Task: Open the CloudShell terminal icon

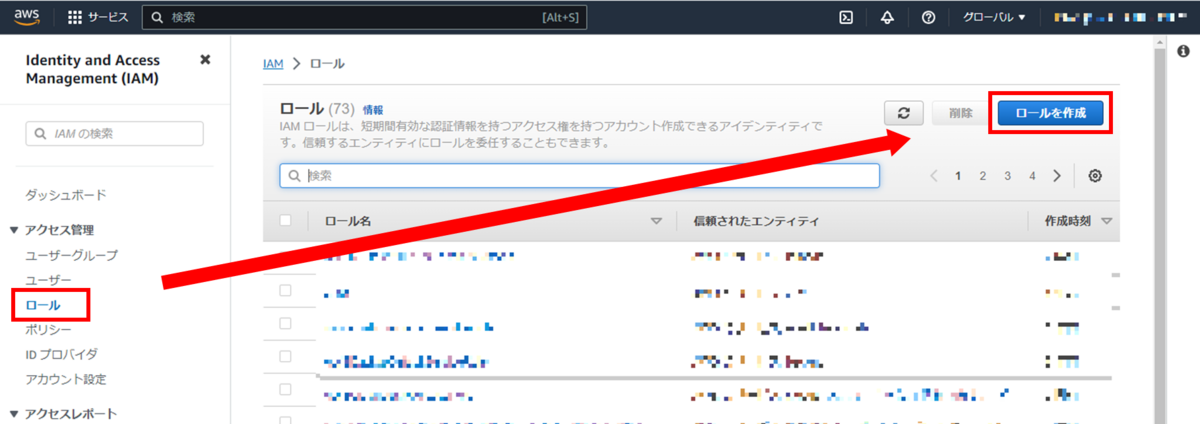Action: tap(845, 17)
